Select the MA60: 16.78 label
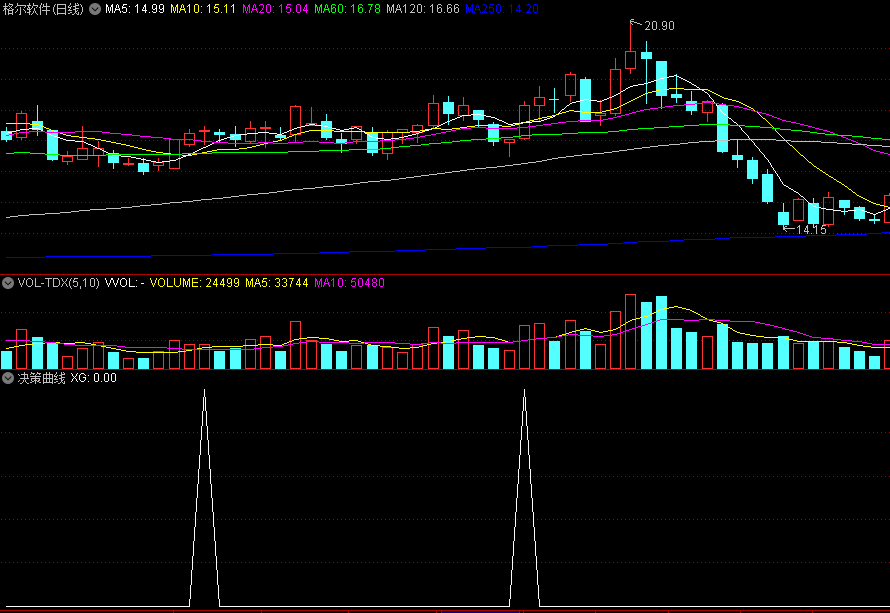890x613 pixels. pos(347,9)
